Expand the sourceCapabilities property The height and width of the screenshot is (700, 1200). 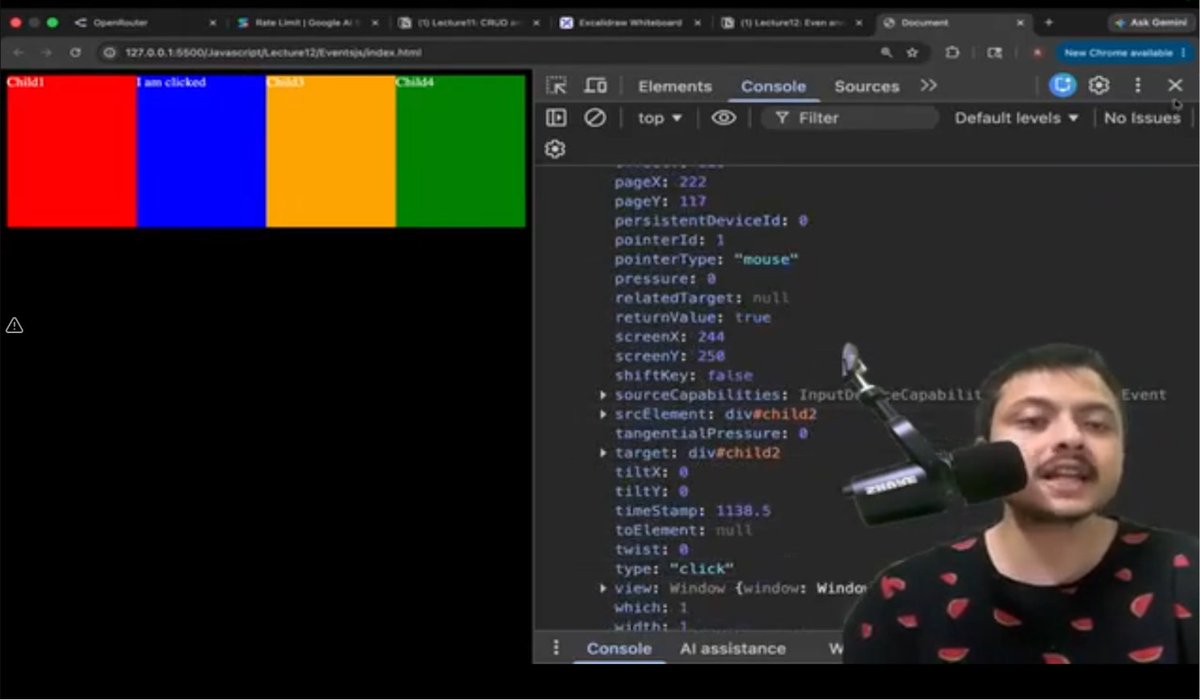coord(603,395)
